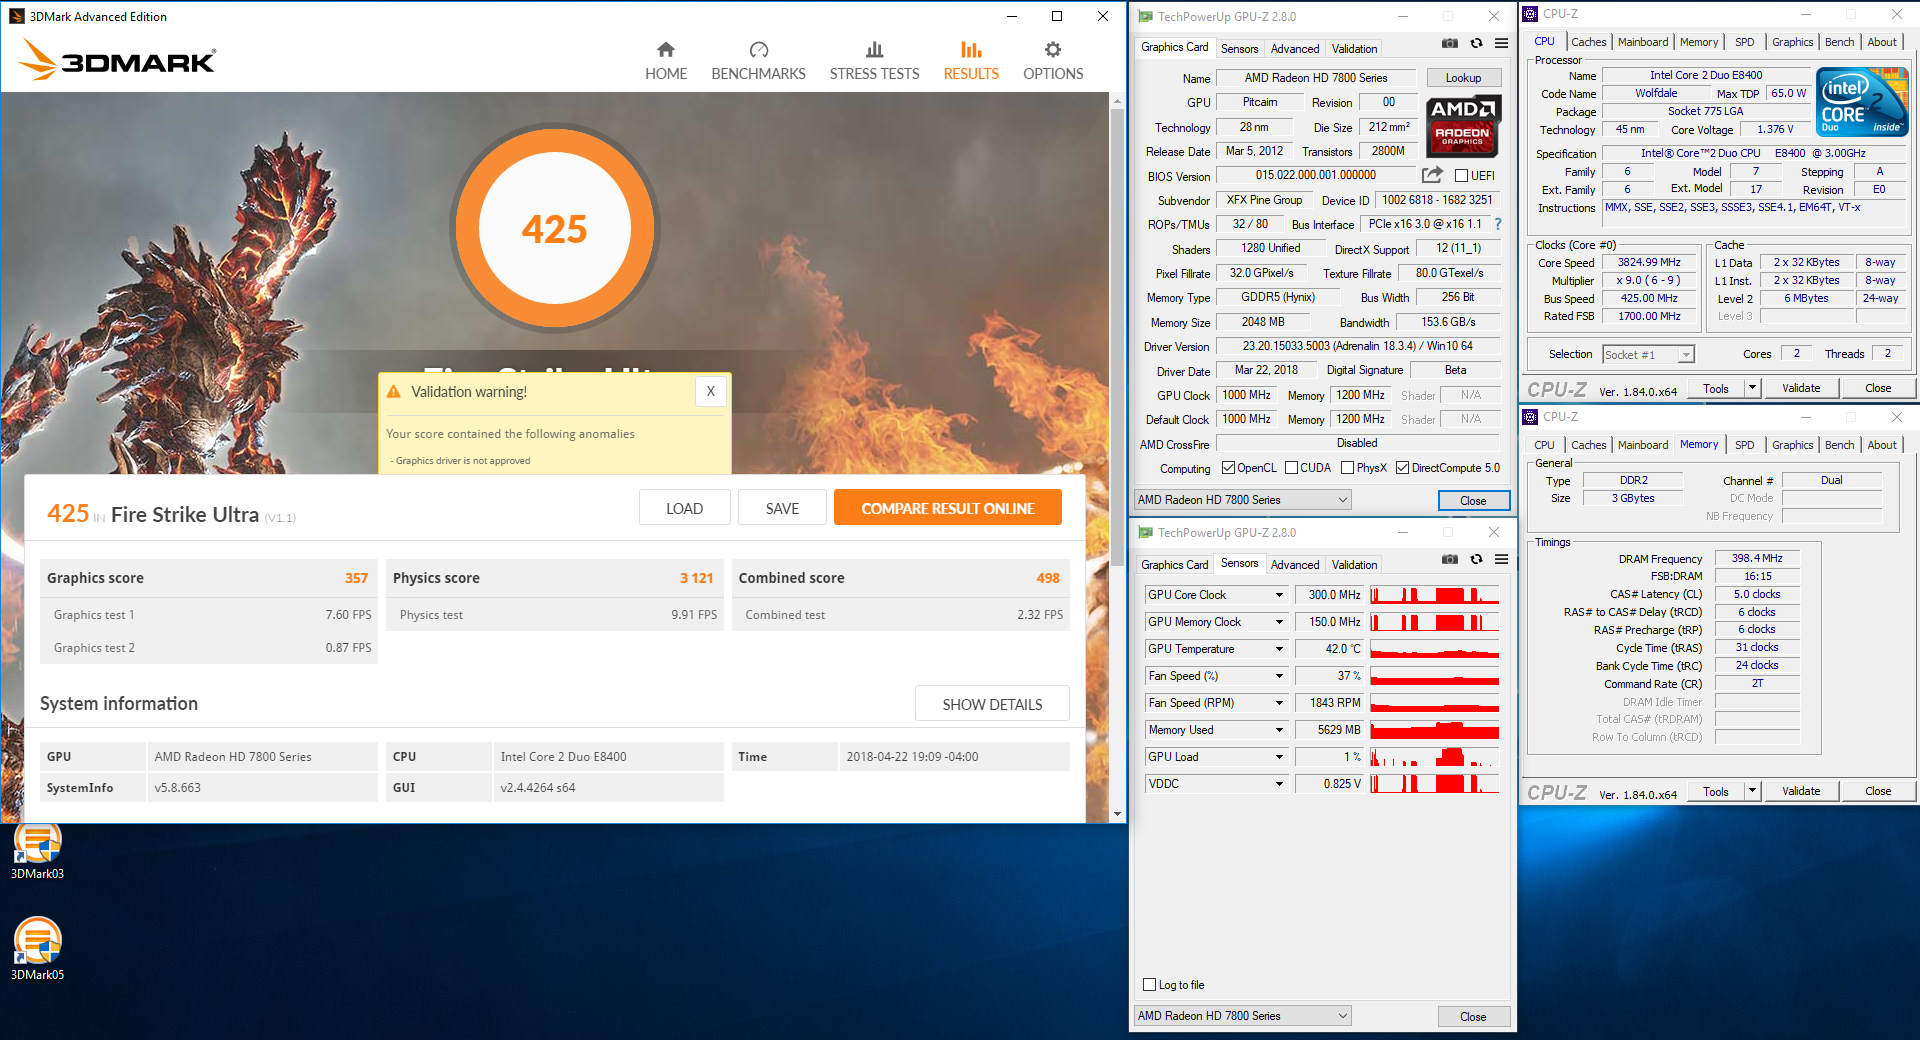Image resolution: width=1920 pixels, height=1040 pixels.
Task: Open Sensors tab in top GPU-Z window
Action: point(1240,49)
